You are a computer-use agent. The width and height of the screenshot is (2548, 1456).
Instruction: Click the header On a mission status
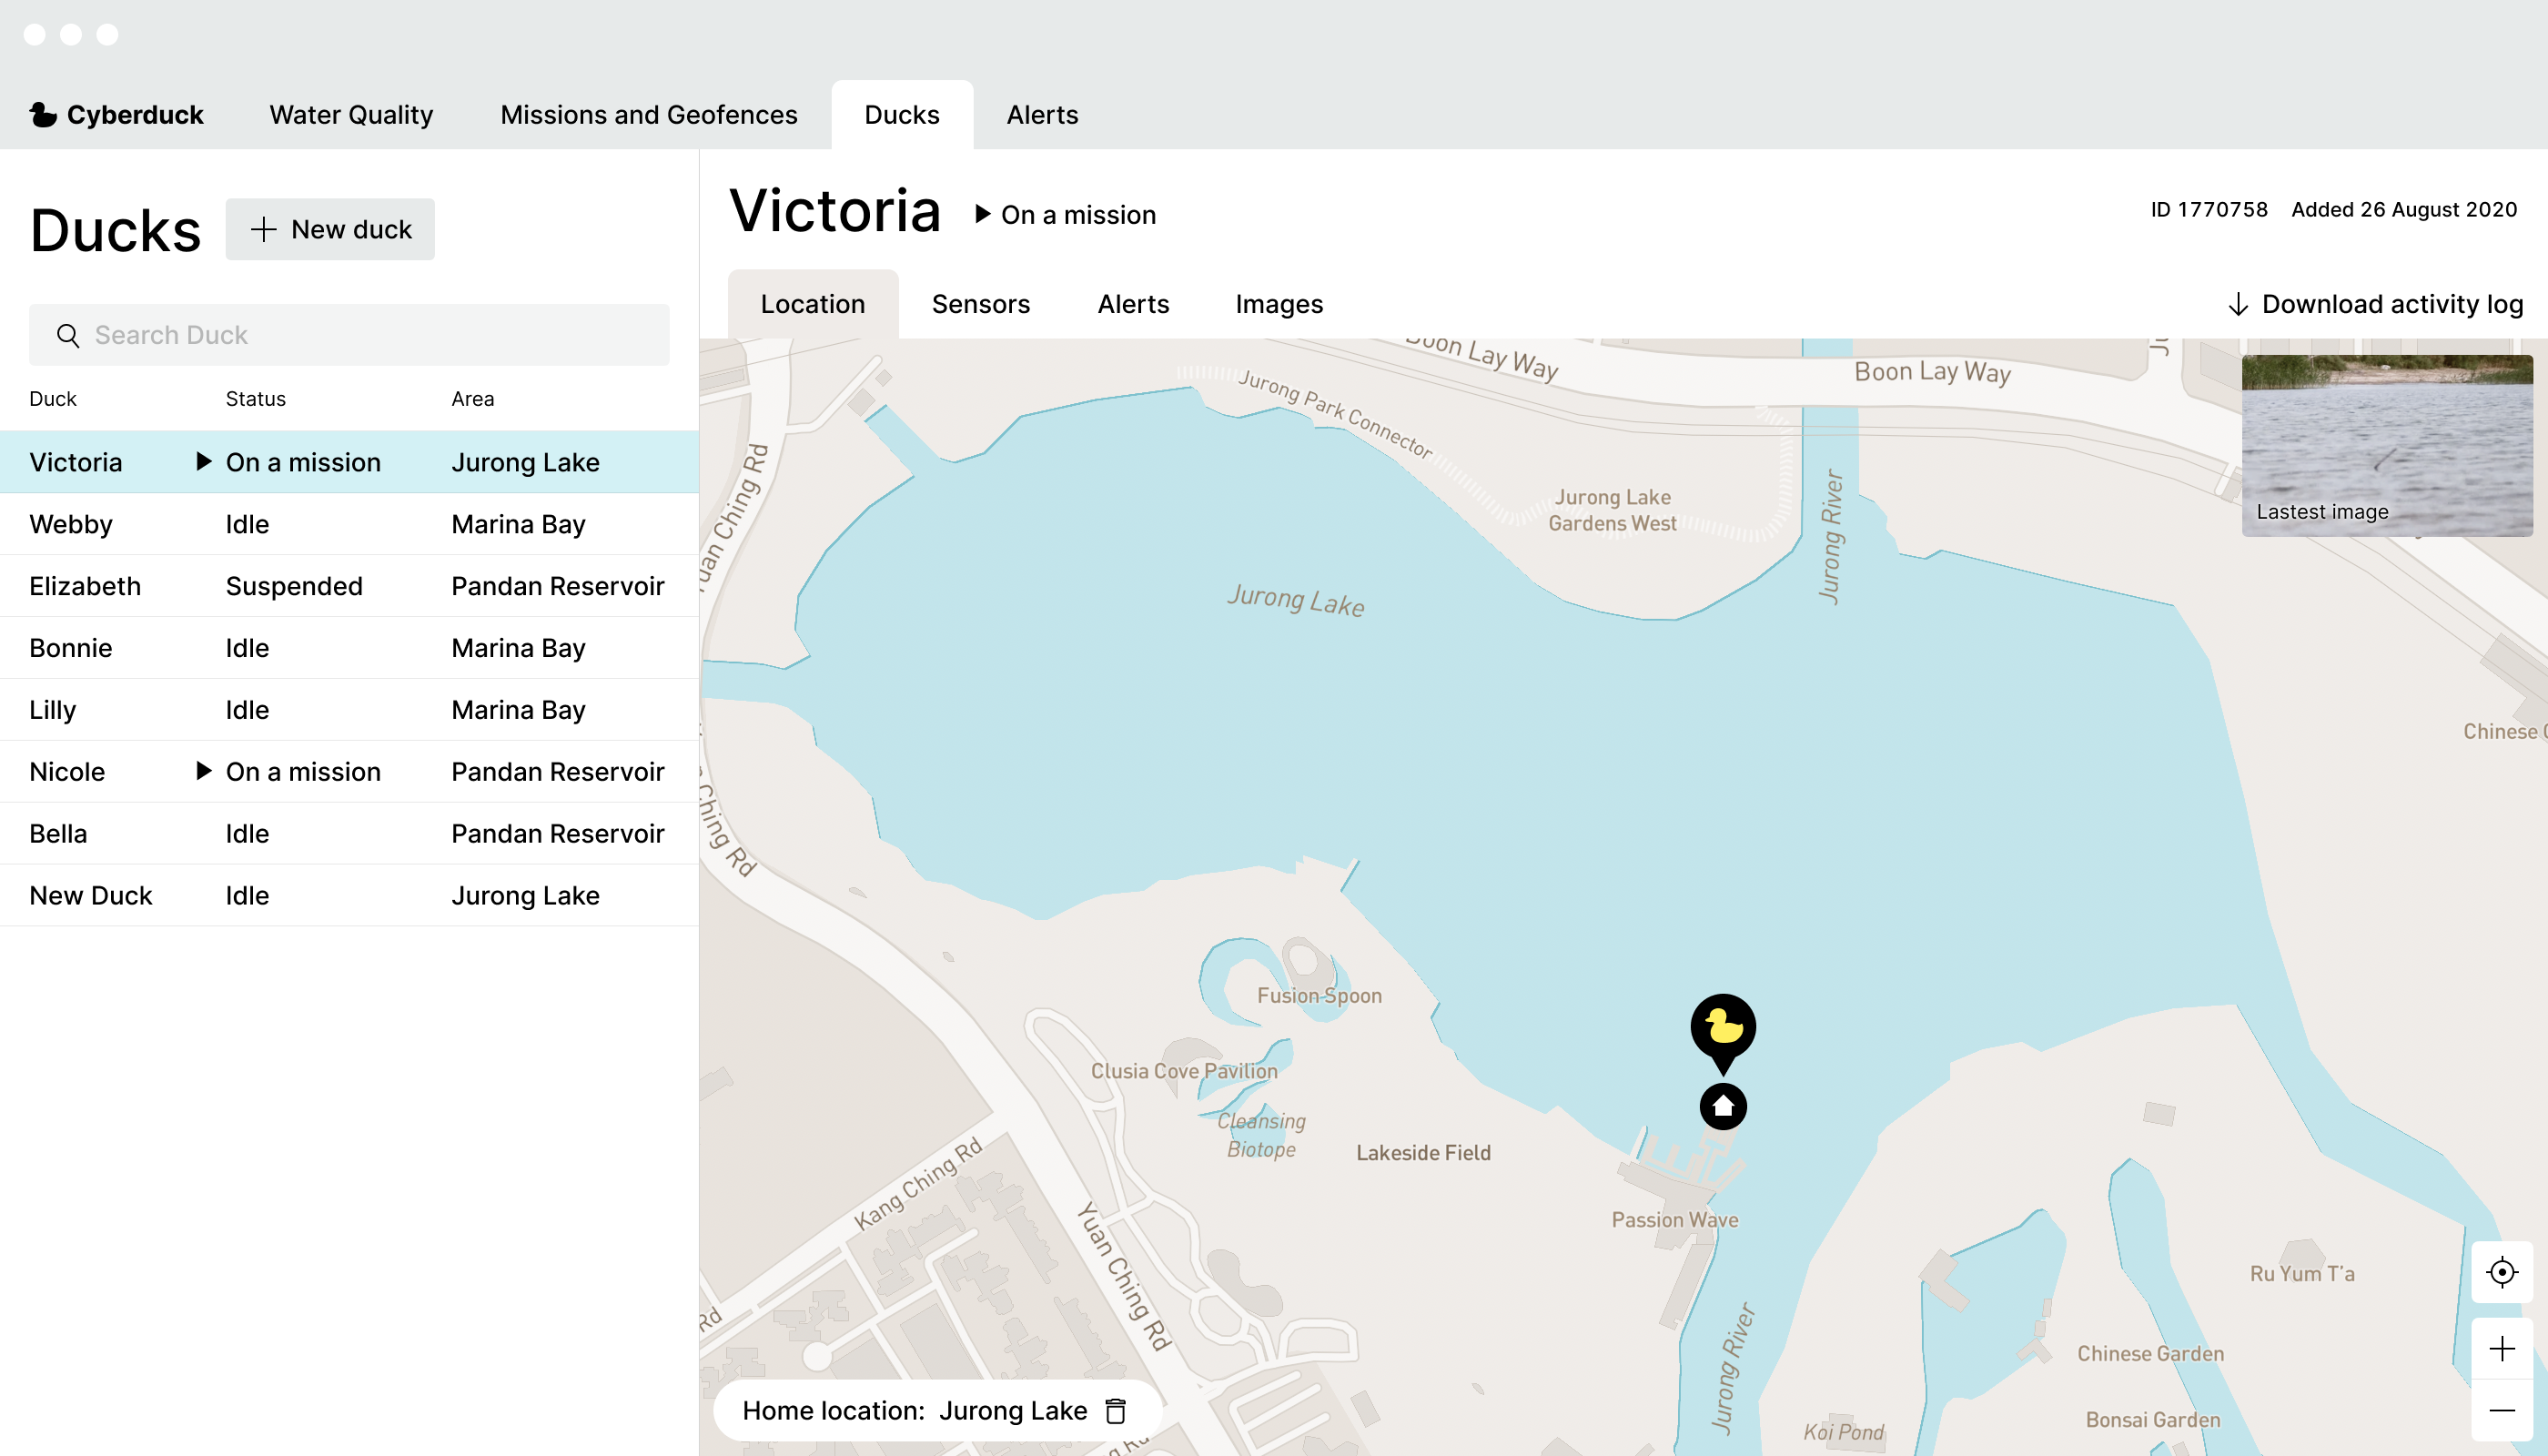(x=1066, y=215)
